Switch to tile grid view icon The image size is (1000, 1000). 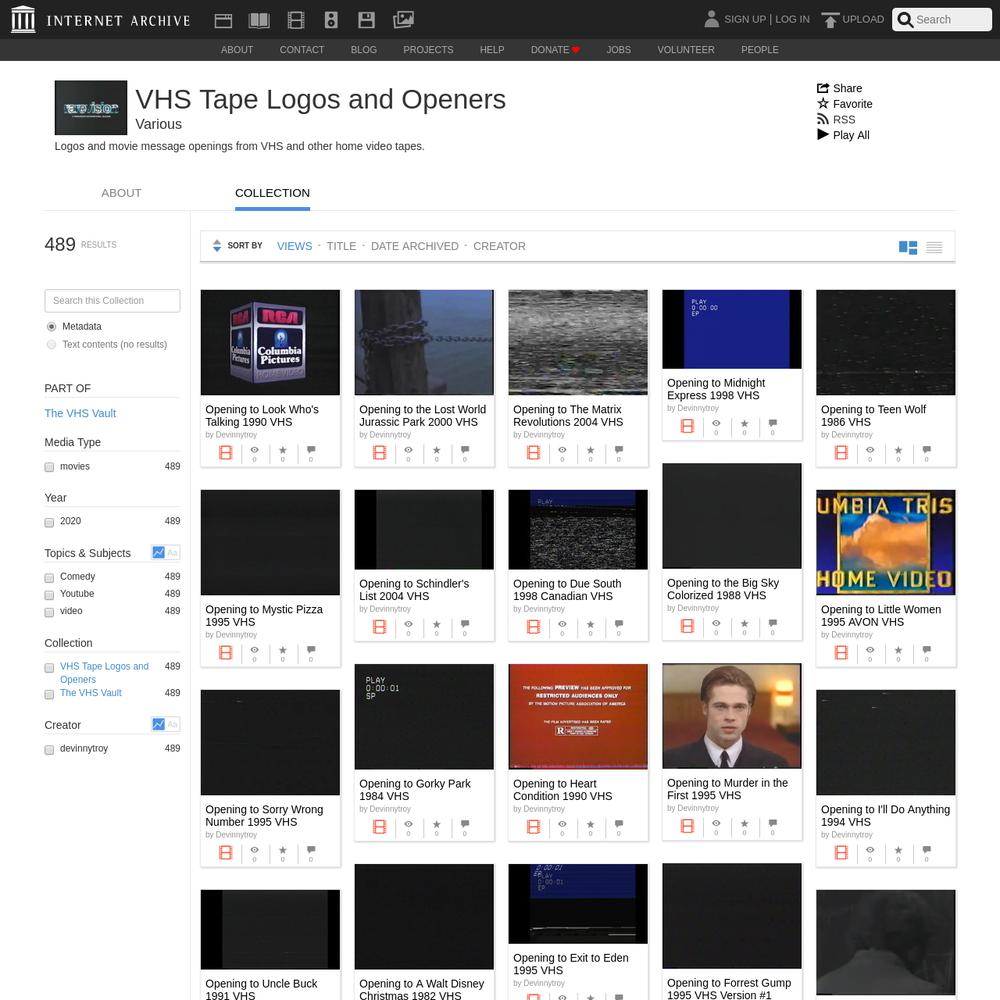(x=908, y=247)
